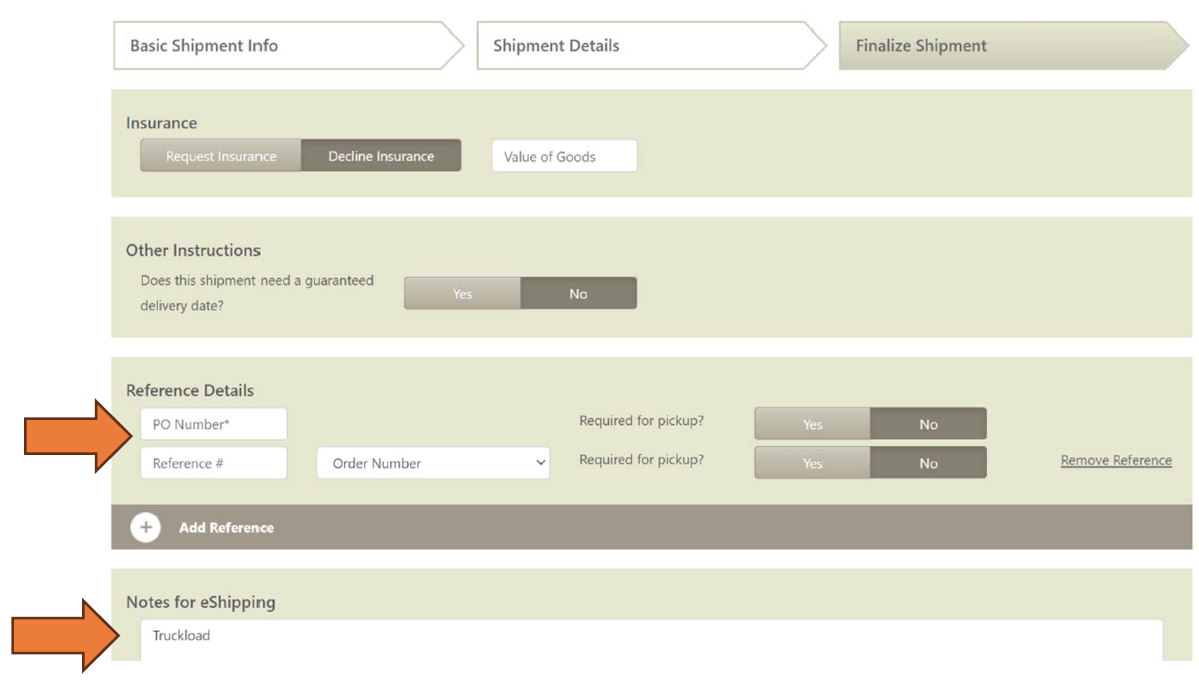
Task: Set Reference # row required for pickup to No
Action: click(x=928, y=463)
